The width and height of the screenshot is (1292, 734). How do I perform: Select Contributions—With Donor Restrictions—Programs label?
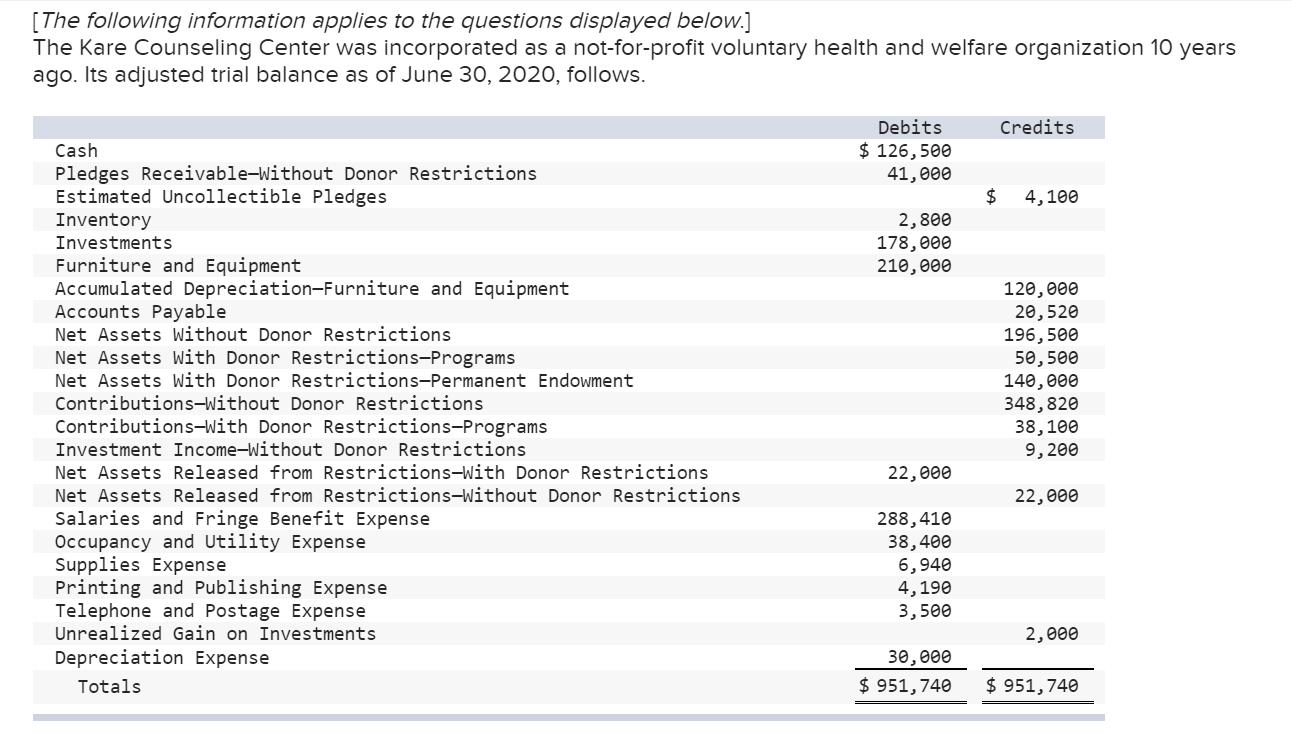click(301, 427)
